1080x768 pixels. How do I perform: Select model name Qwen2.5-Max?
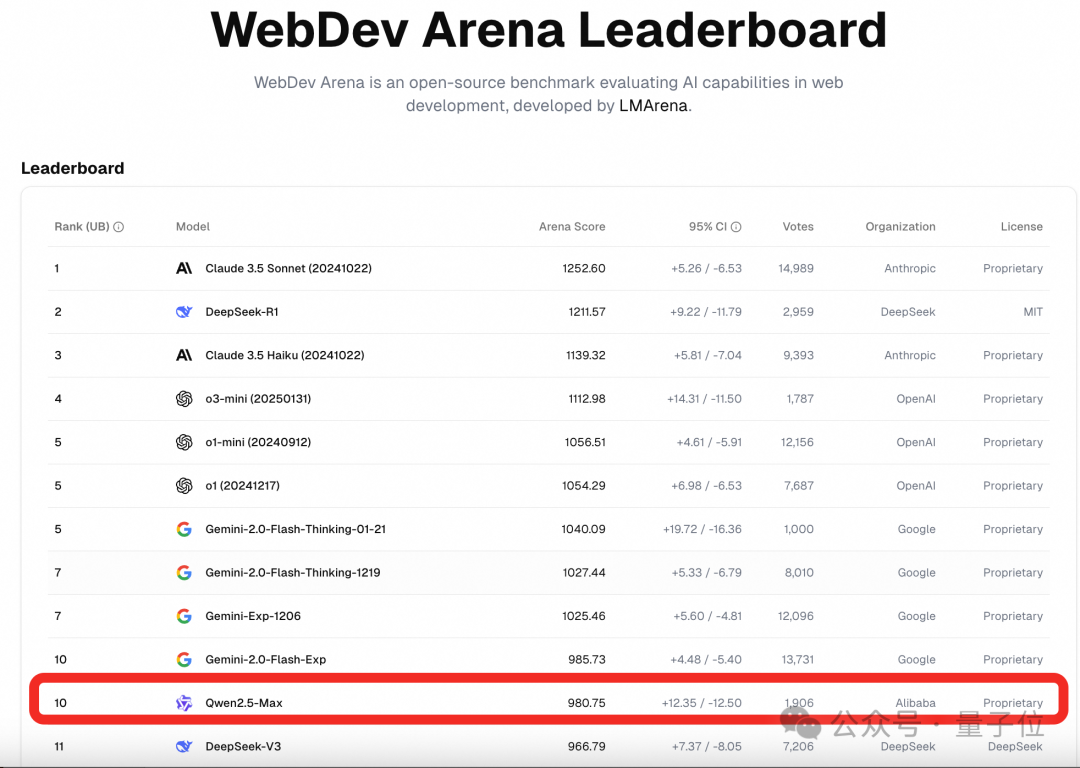pos(244,703)
